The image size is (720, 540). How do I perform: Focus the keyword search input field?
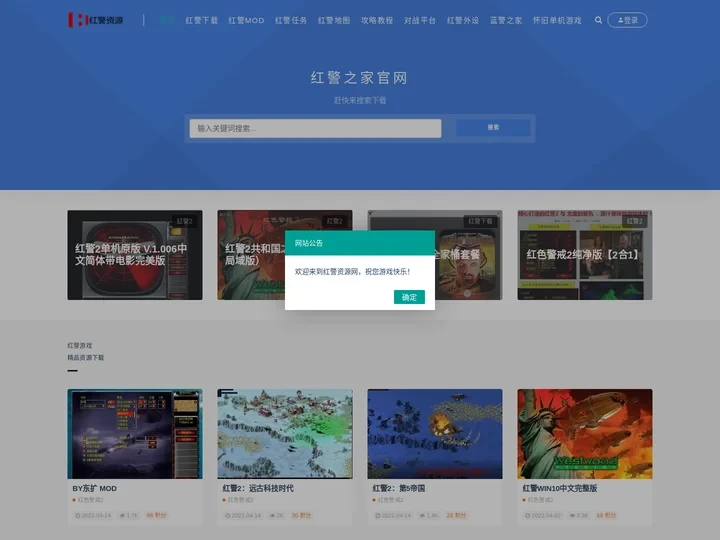[x=315, y=128]
